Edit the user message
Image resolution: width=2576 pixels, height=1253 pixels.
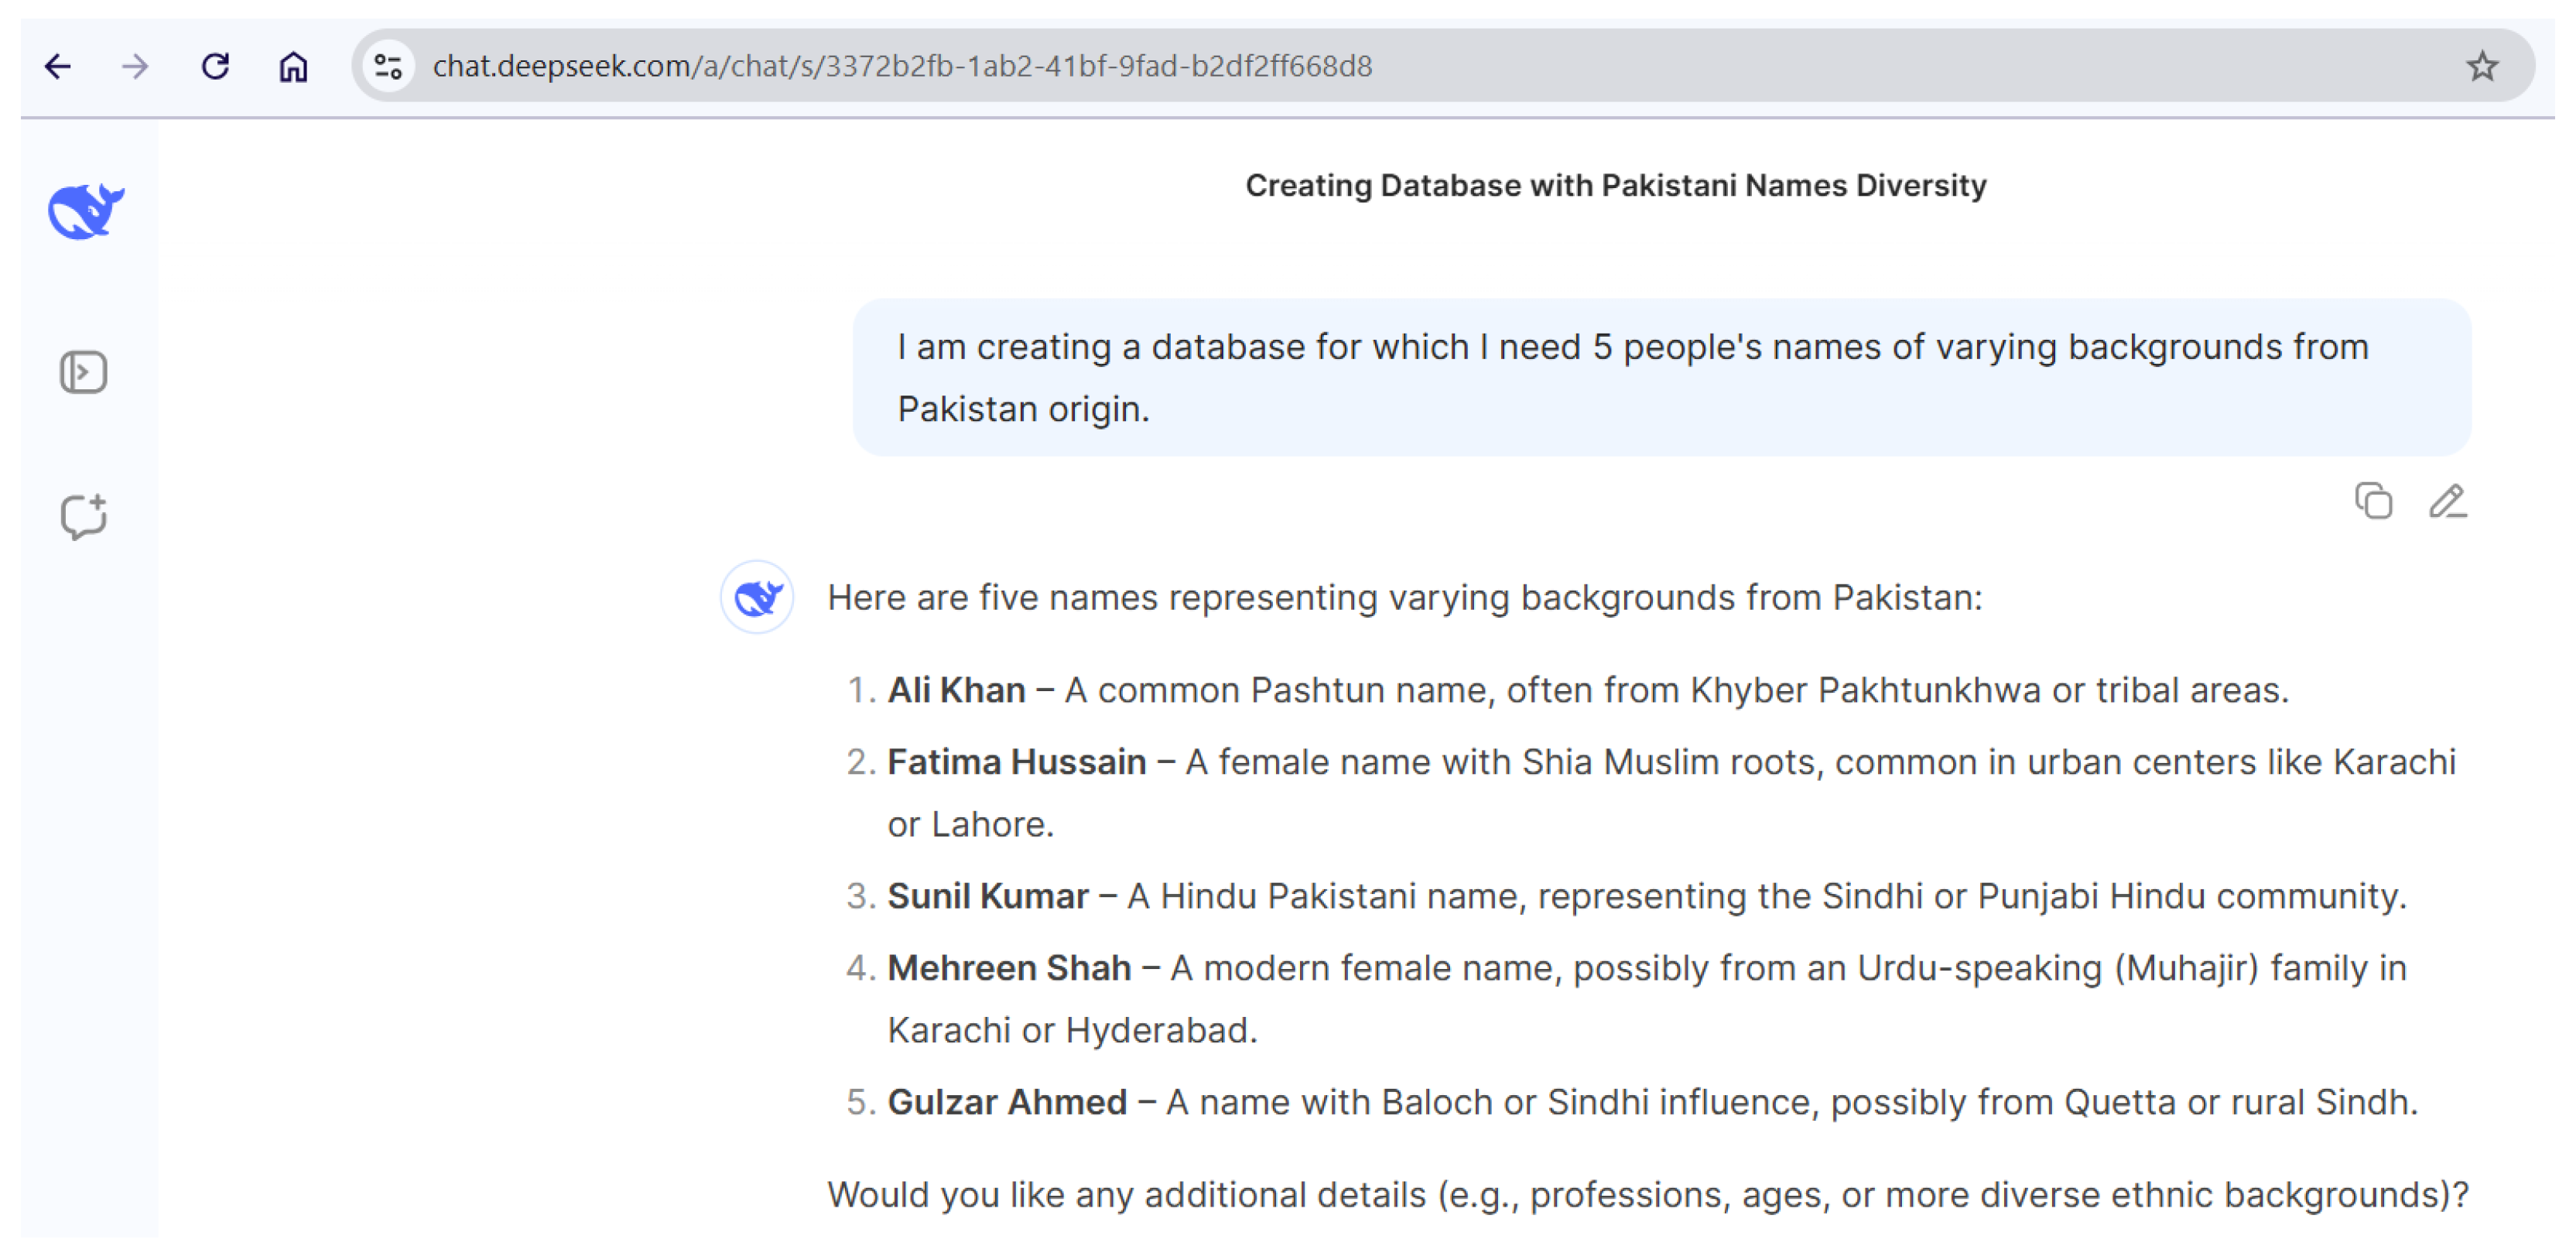pyautogui.click(x=2447, y=501)
